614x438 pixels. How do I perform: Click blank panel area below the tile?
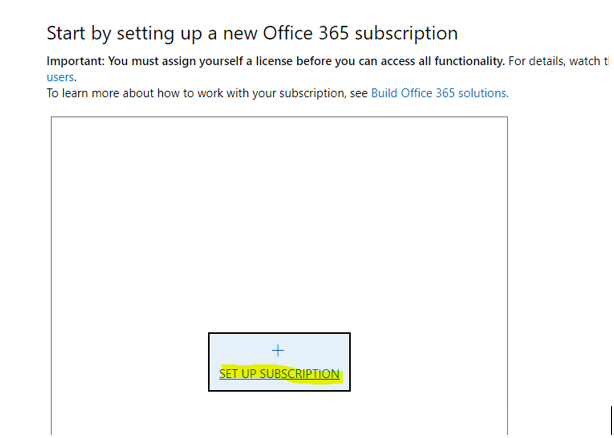279,415
